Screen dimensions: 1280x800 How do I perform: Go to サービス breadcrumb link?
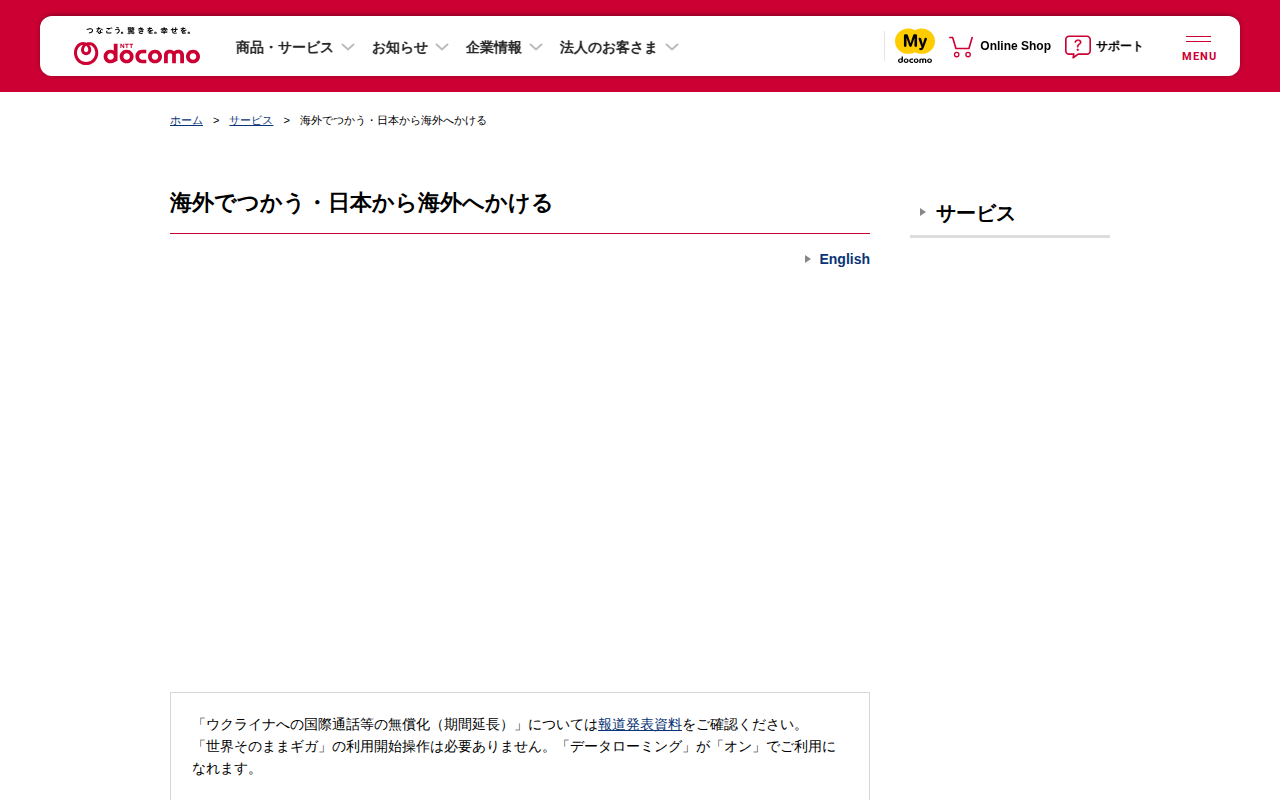251,120
